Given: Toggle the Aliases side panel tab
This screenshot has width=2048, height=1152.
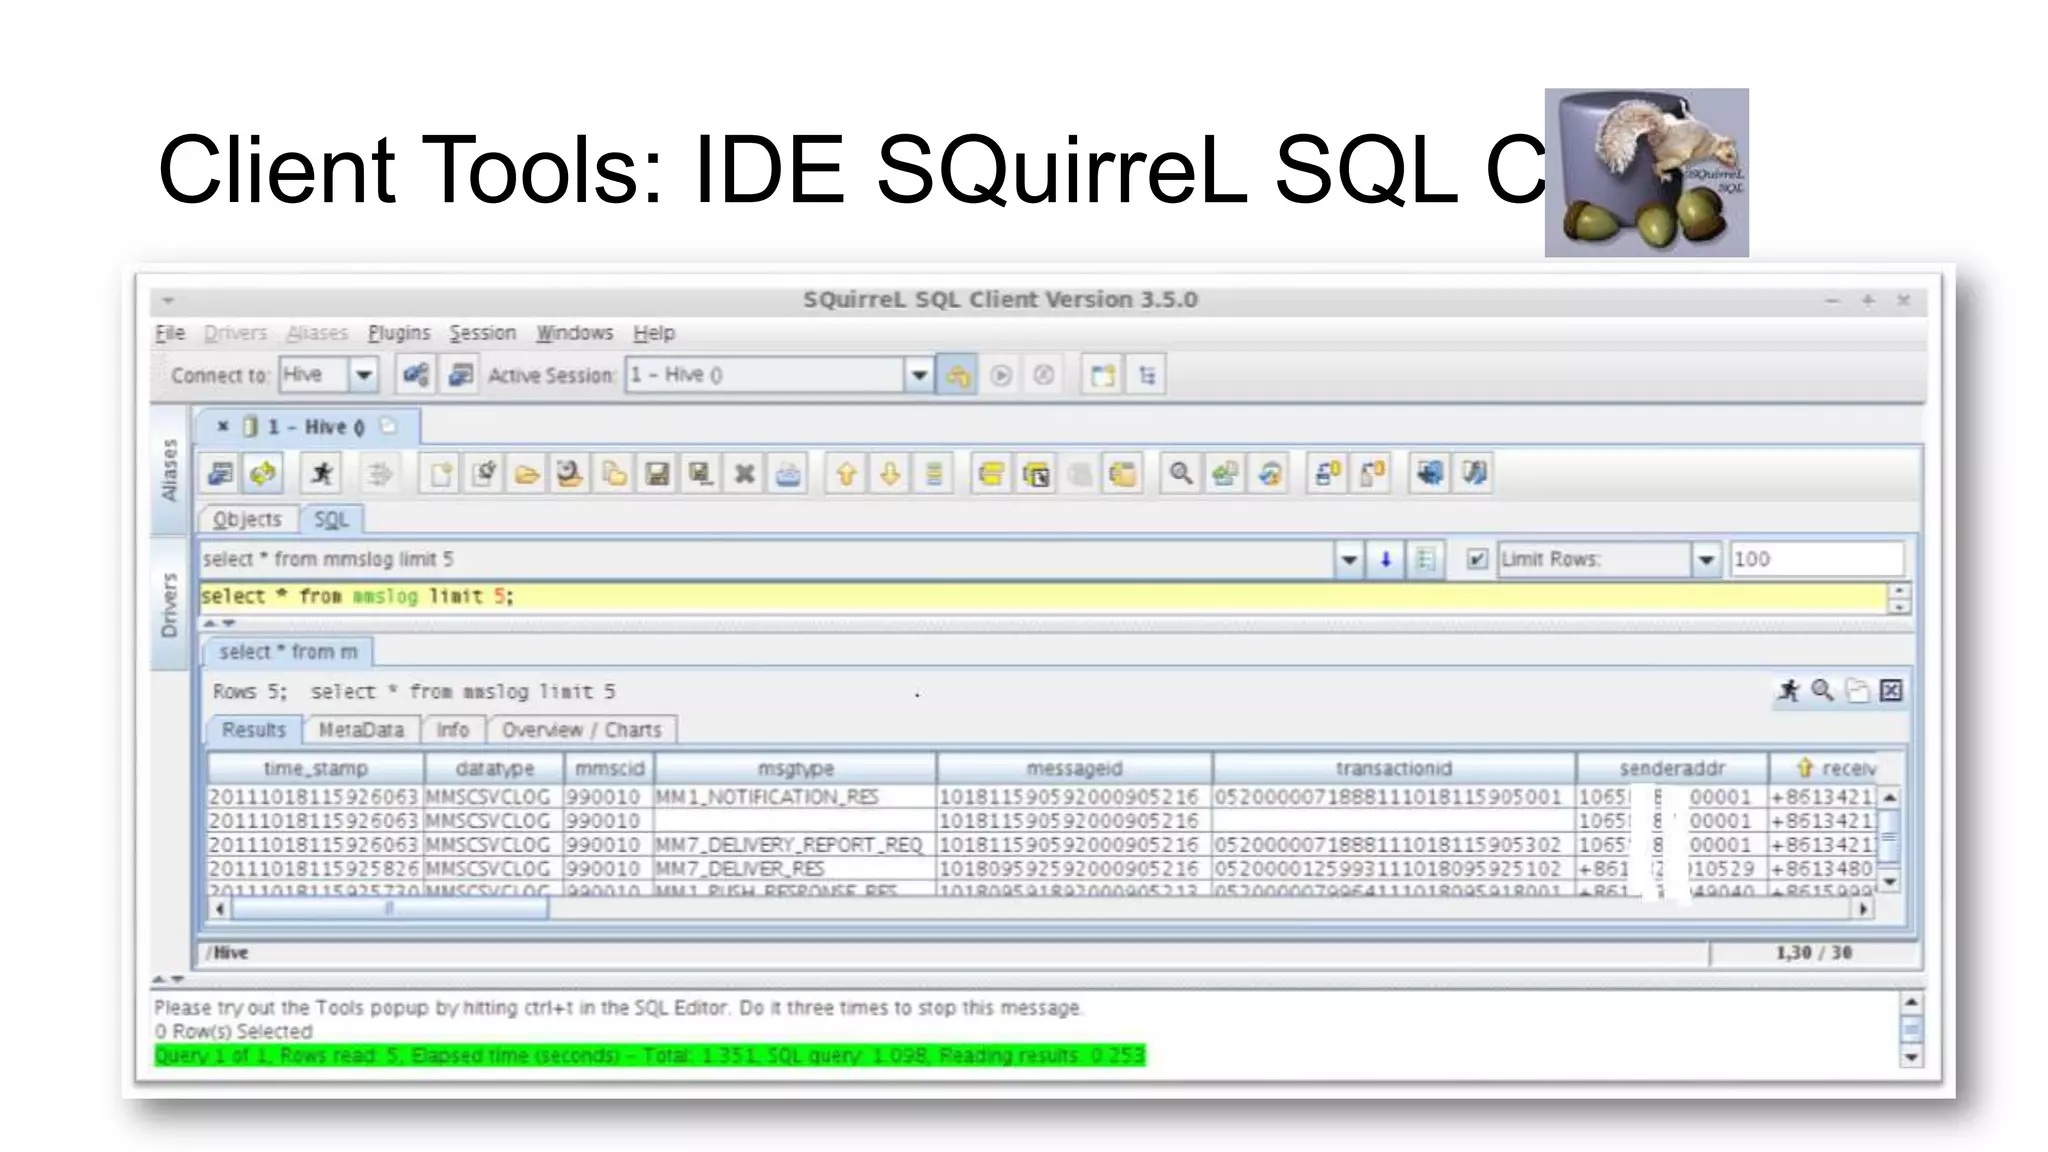Looking at the screenshot, I should 169,470.
